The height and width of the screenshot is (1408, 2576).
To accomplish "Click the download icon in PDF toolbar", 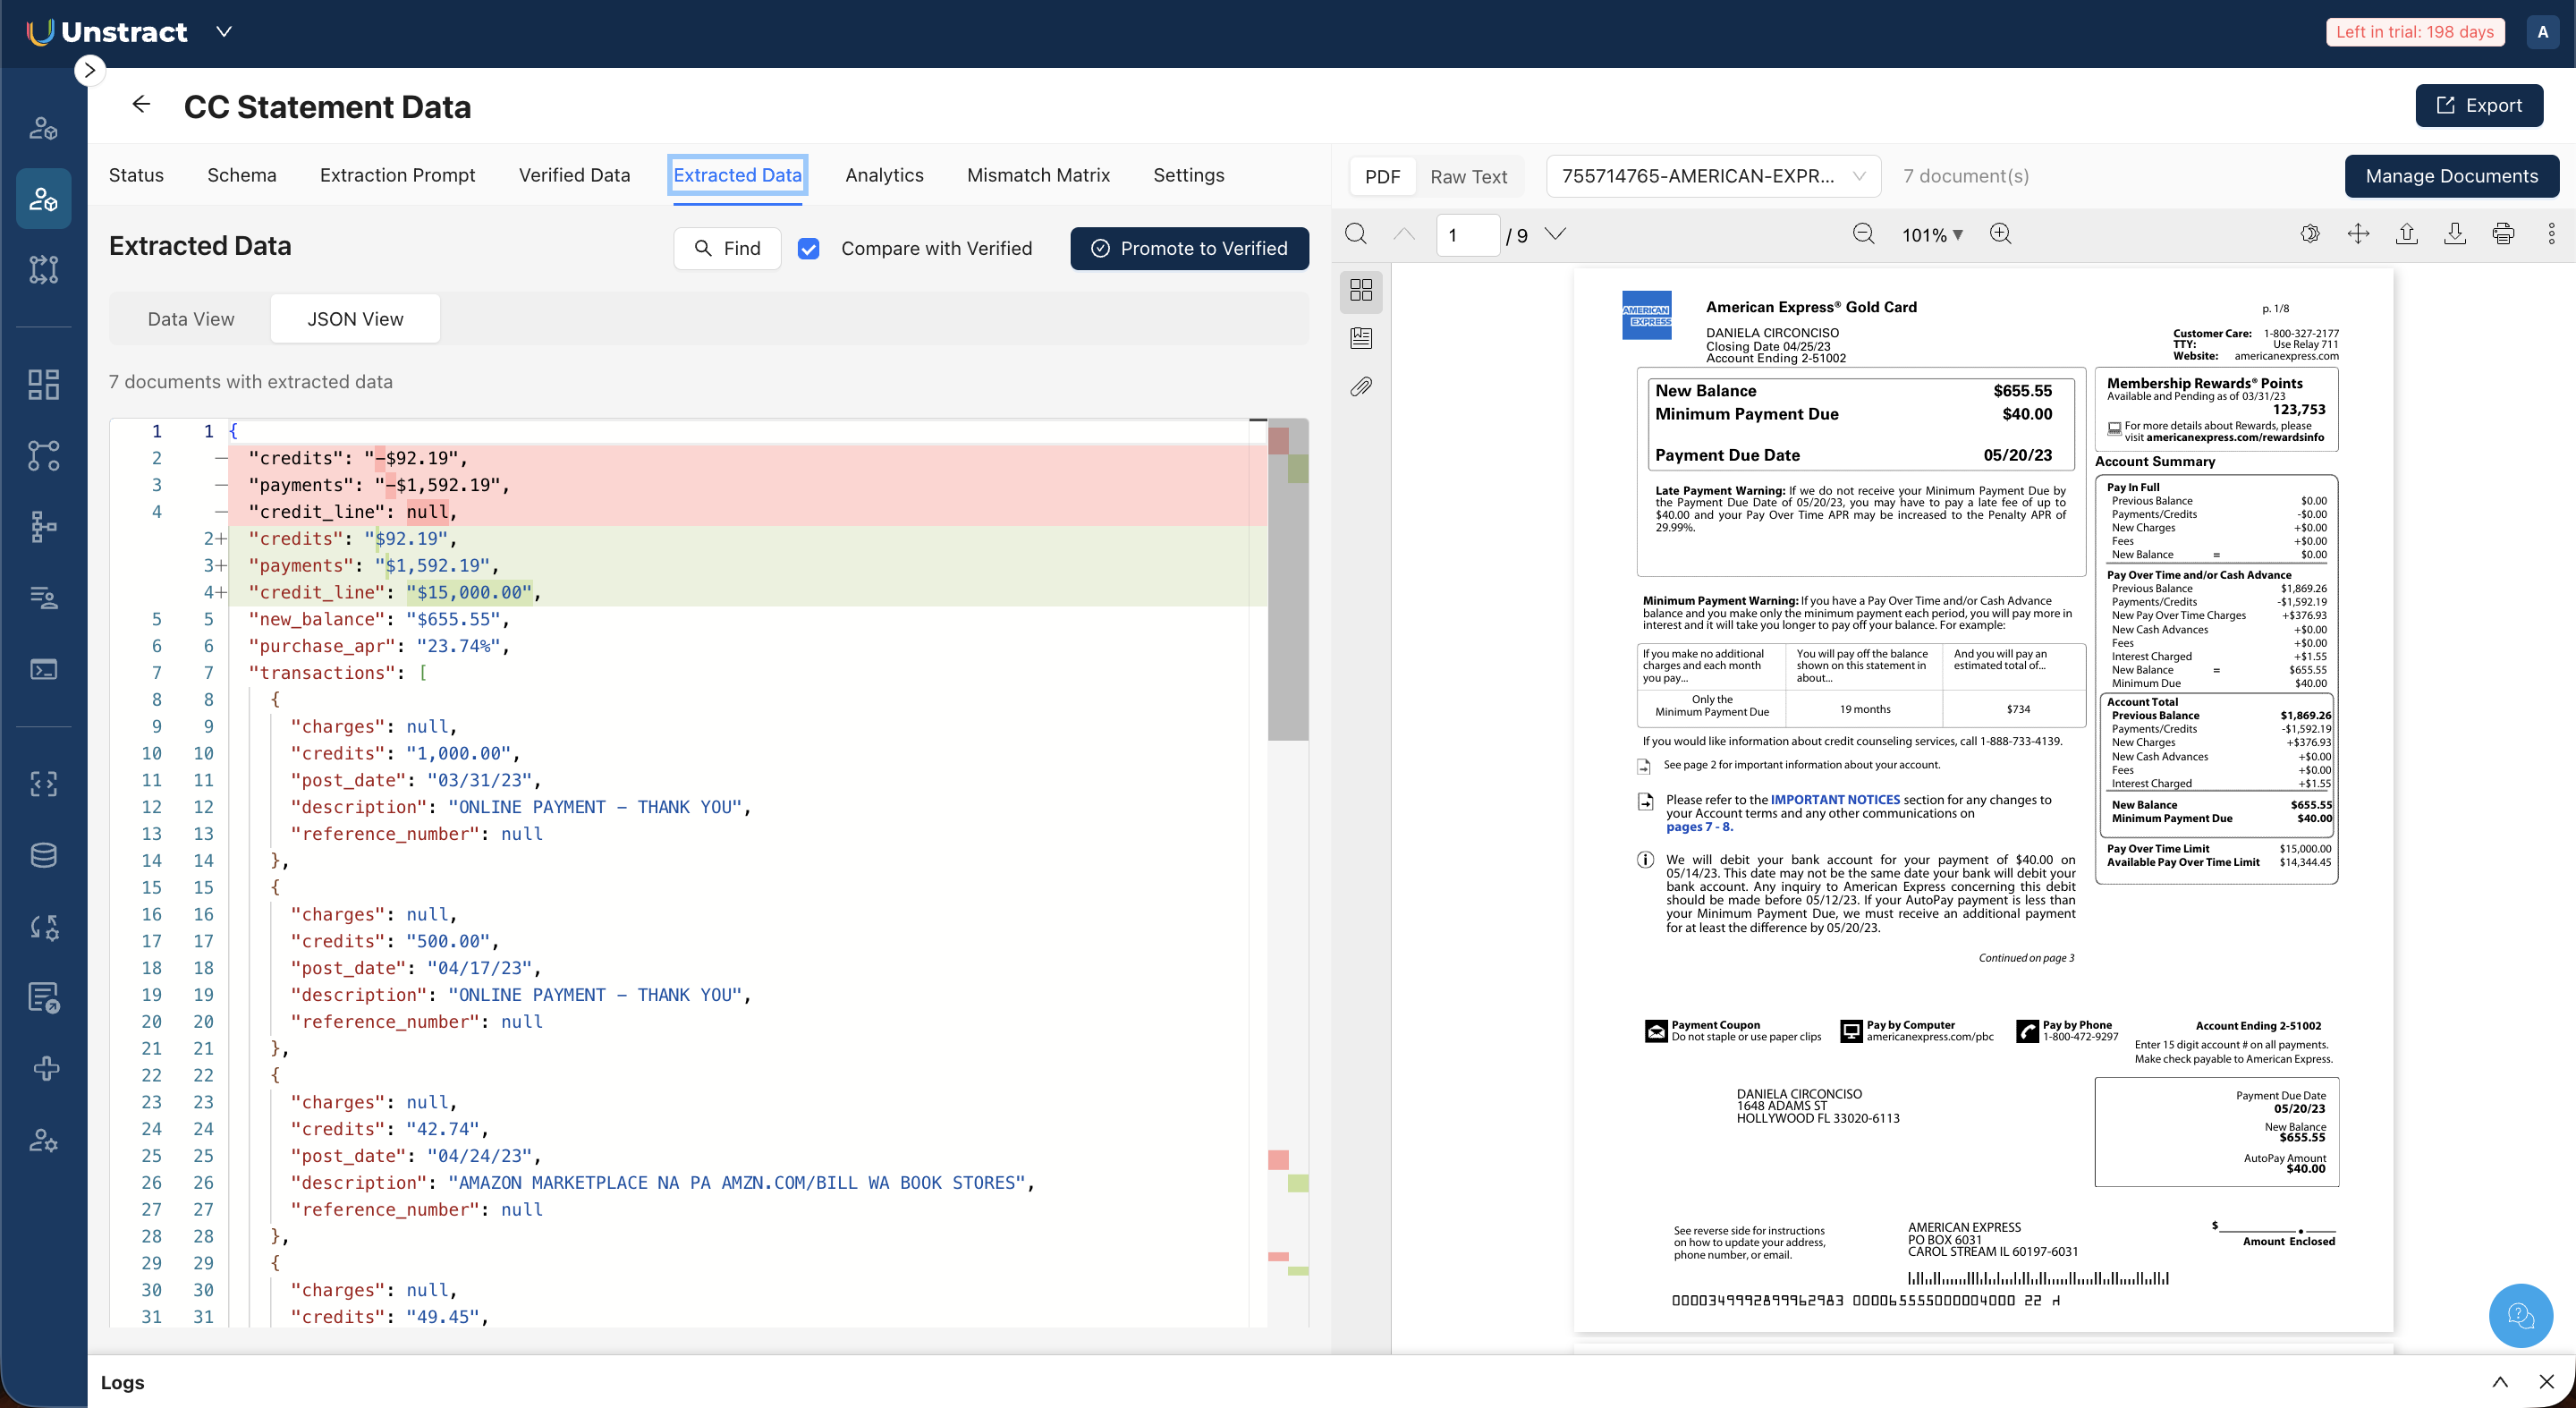I will pyautogui.click(x=2454, y=234).
